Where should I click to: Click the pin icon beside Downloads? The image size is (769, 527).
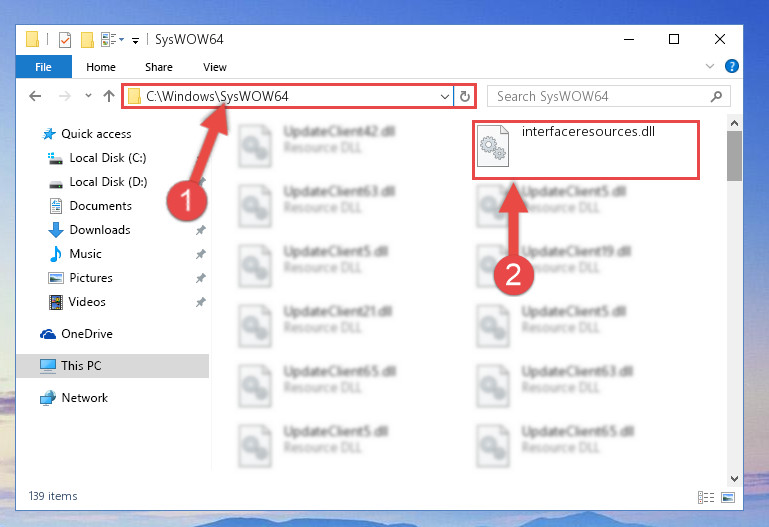click(201, 230)
